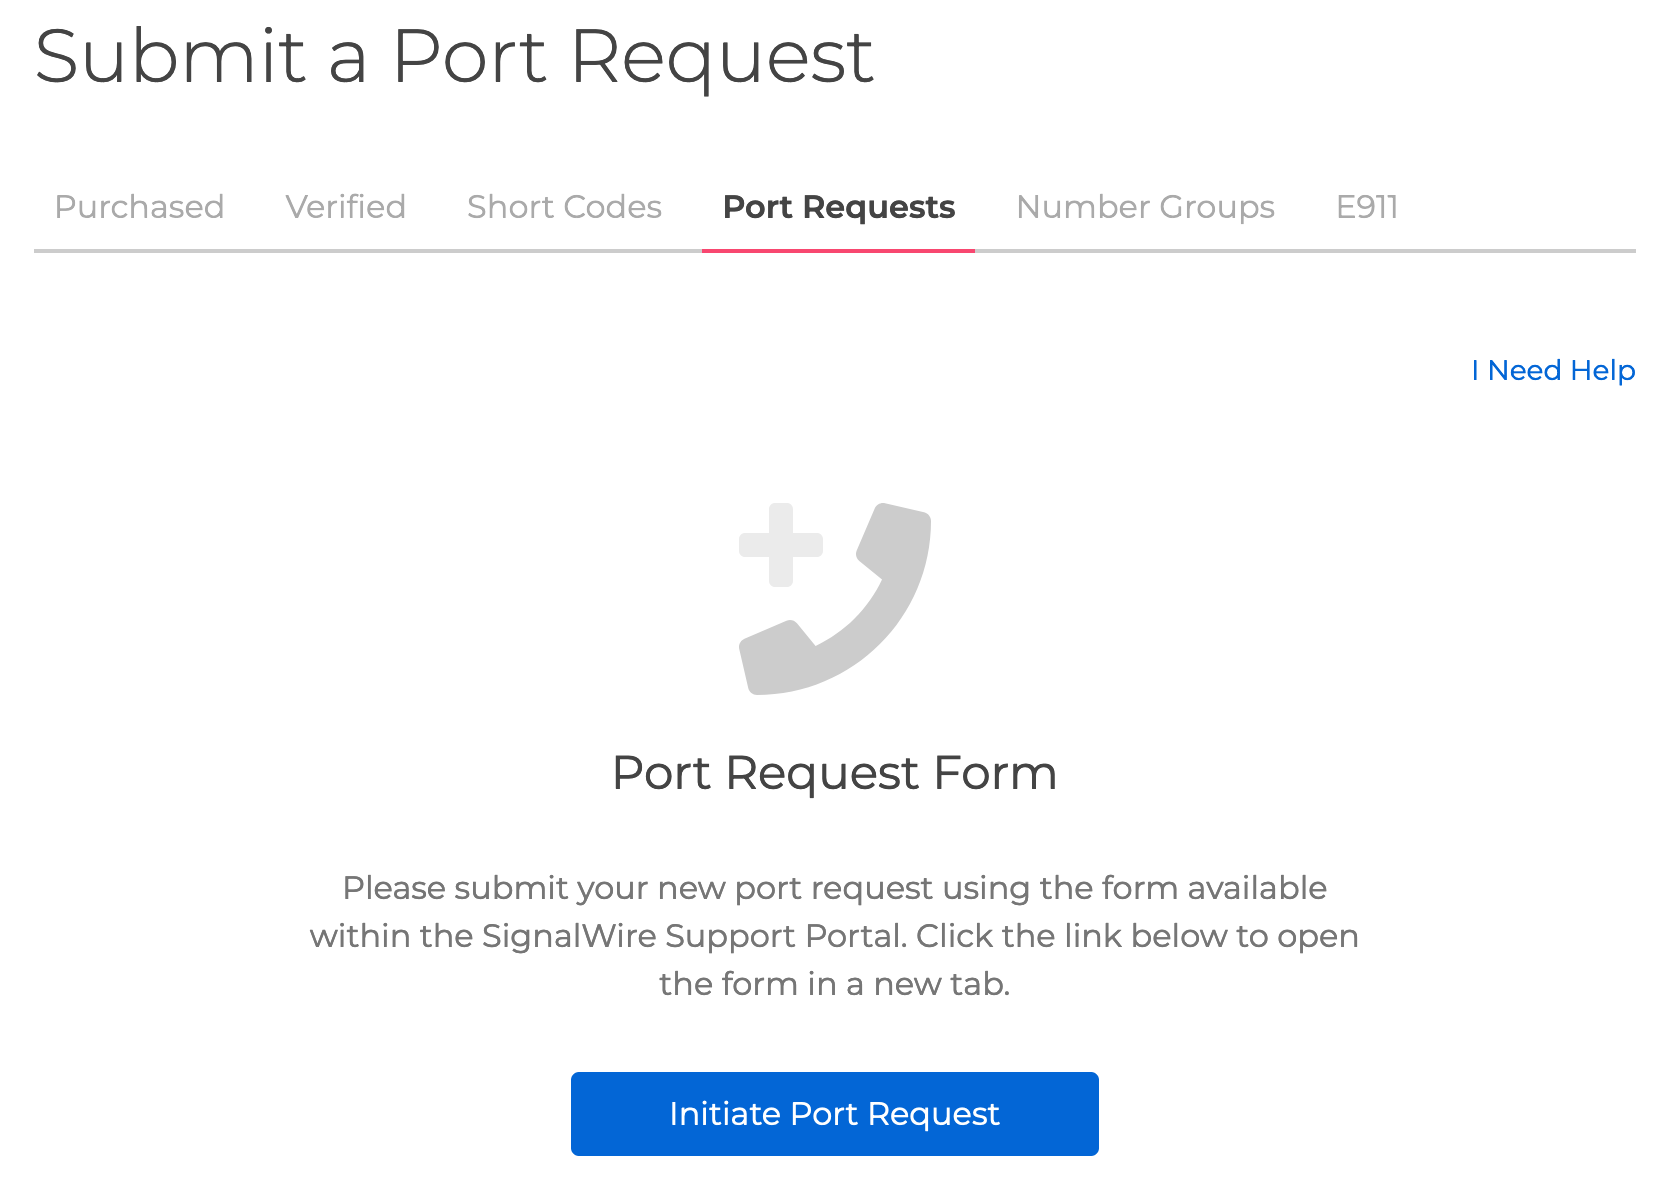This screenshot has height=1196, width=1666.
Task: Click the empty tab bar area right of E911
Action: coord(1520,207)
